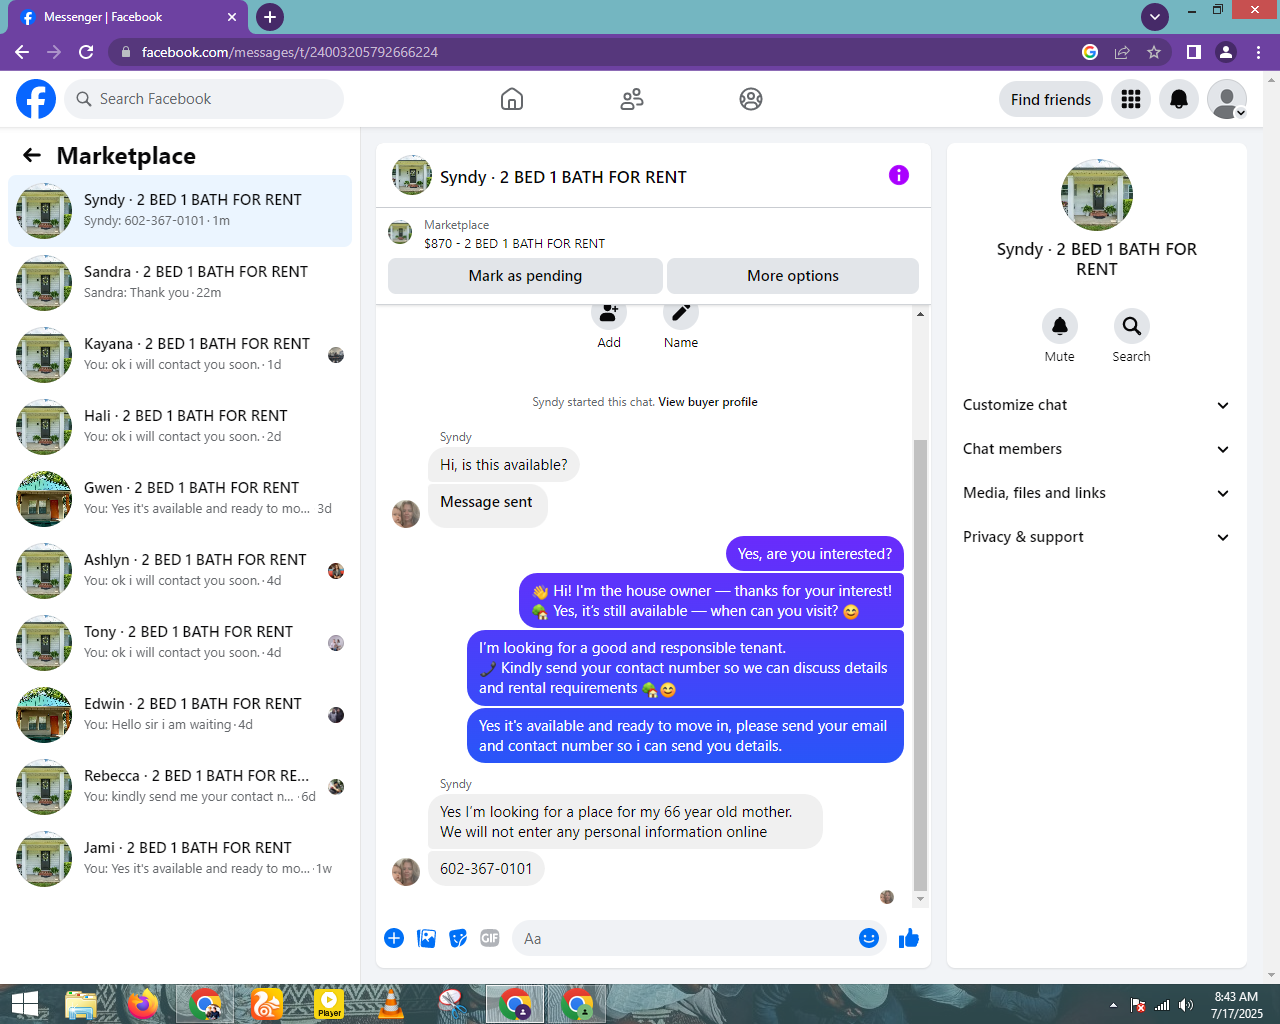Open Chrome three-dot menu

[x=1258, y=52]
